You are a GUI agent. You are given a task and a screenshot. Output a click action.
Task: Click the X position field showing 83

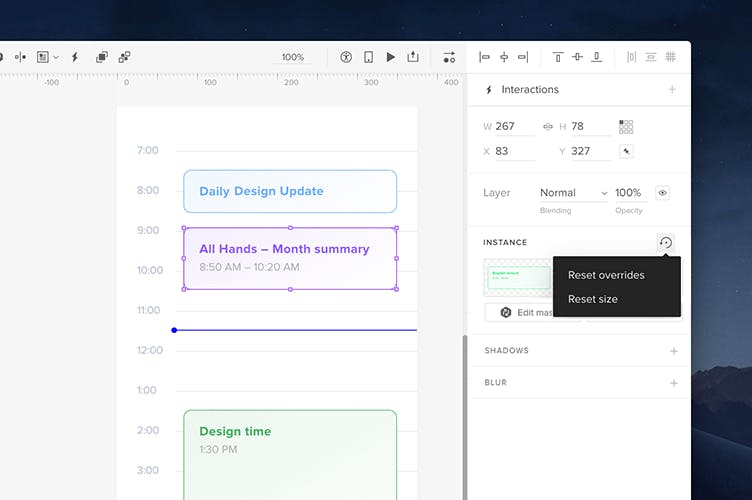515,151
